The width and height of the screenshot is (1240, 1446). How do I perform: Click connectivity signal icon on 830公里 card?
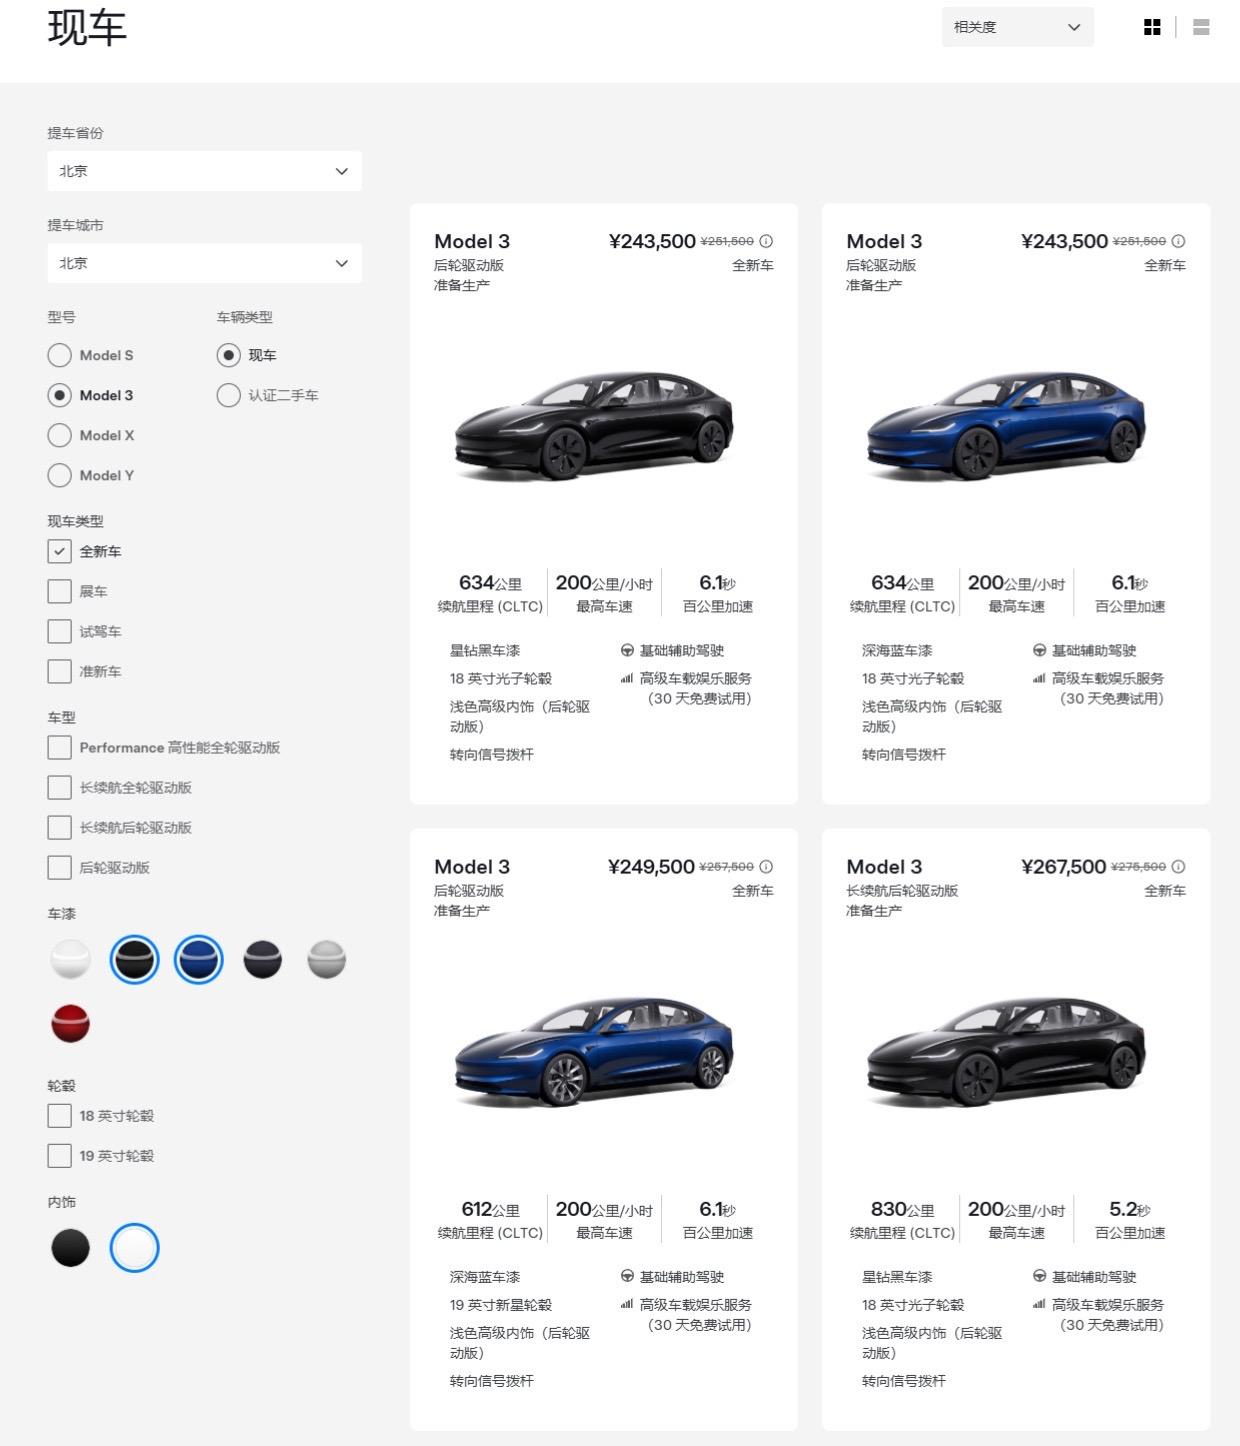coord(1039,1305)
